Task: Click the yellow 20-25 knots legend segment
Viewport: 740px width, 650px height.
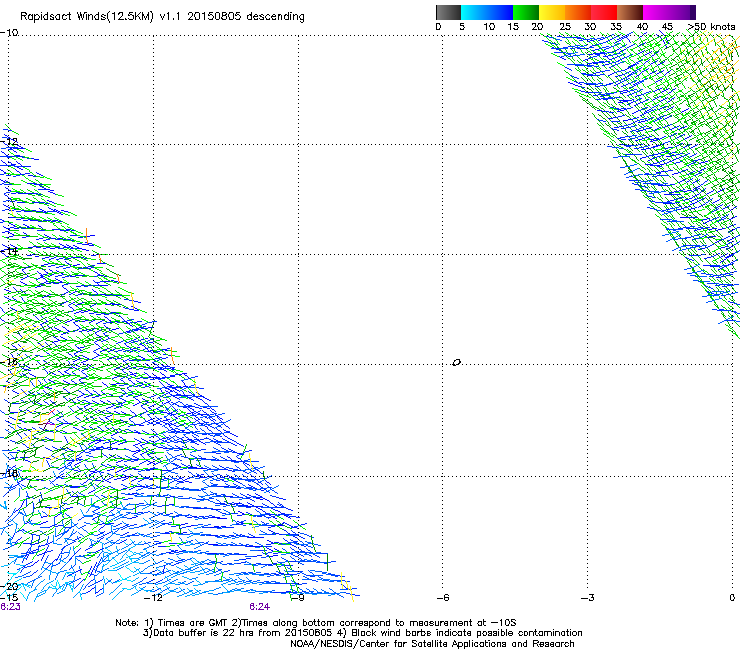Action: [x=552, y=12]
